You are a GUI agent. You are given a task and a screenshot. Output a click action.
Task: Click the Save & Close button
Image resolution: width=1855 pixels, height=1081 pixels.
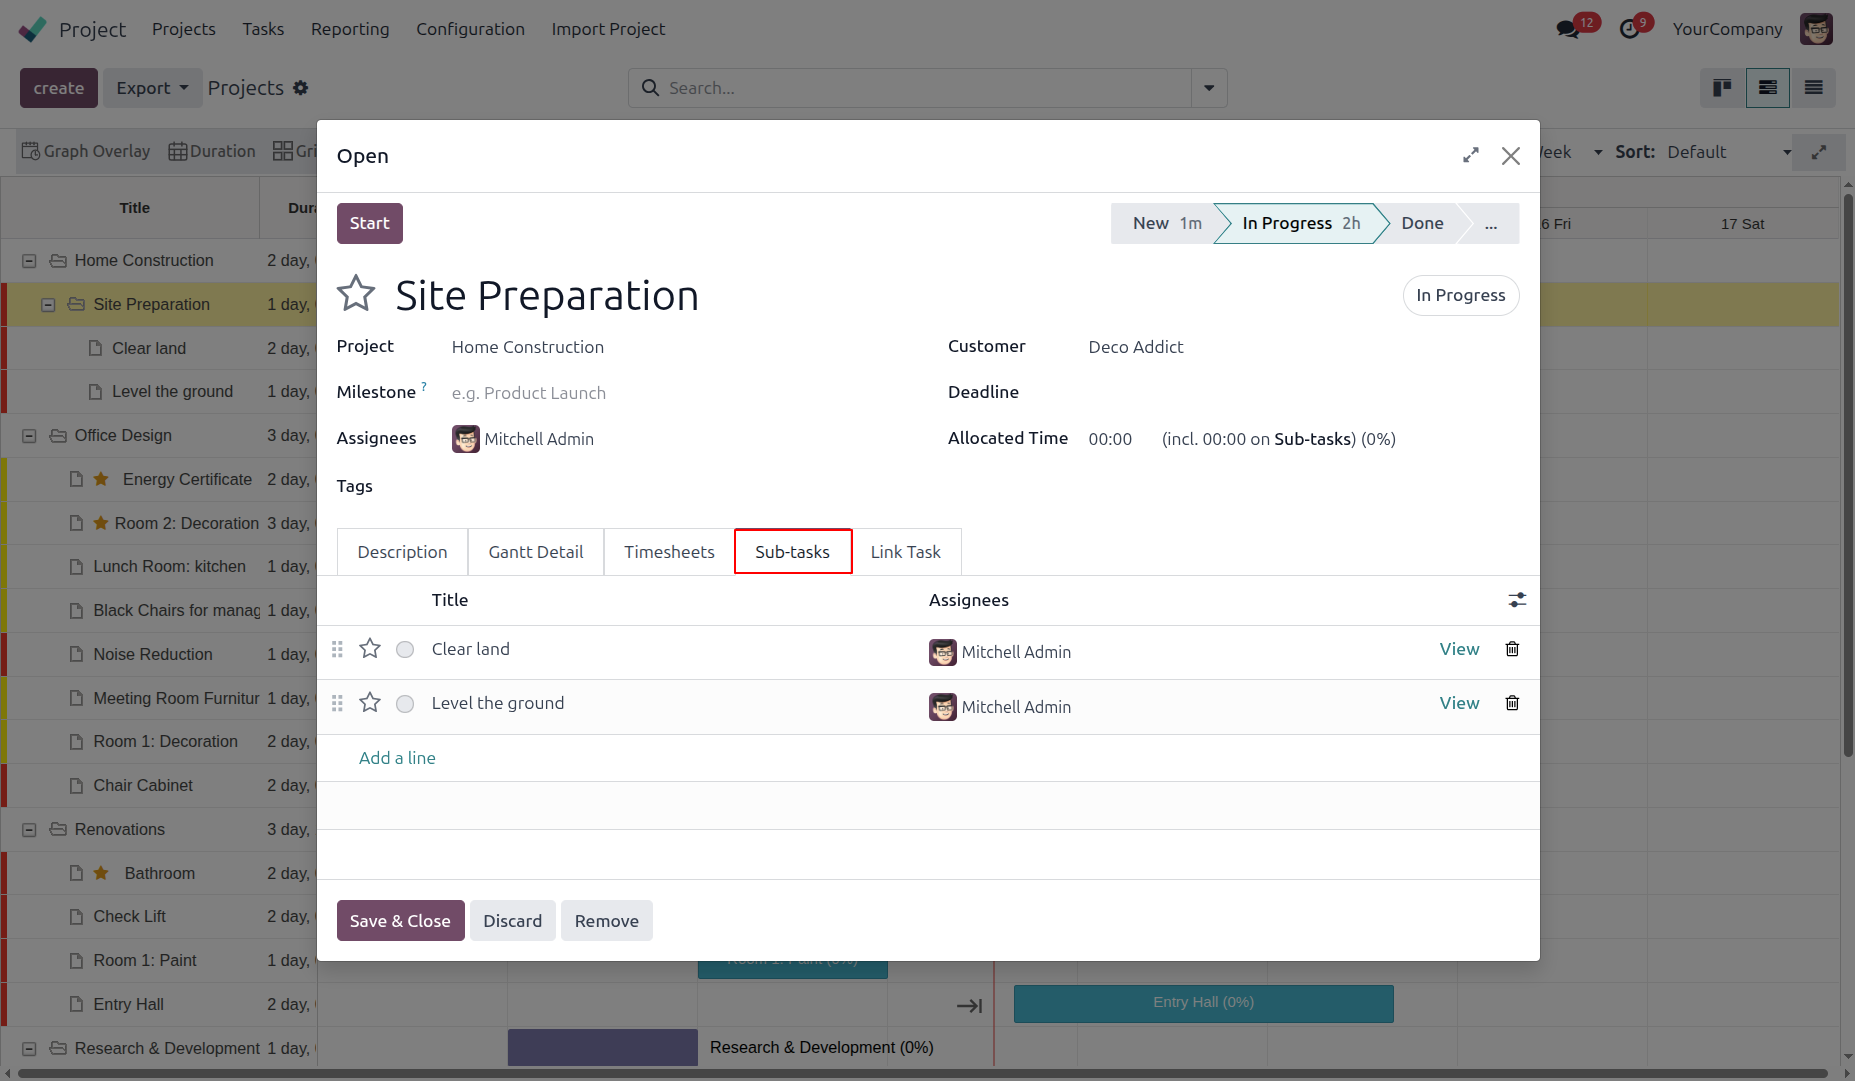click(x=400, y=921)
